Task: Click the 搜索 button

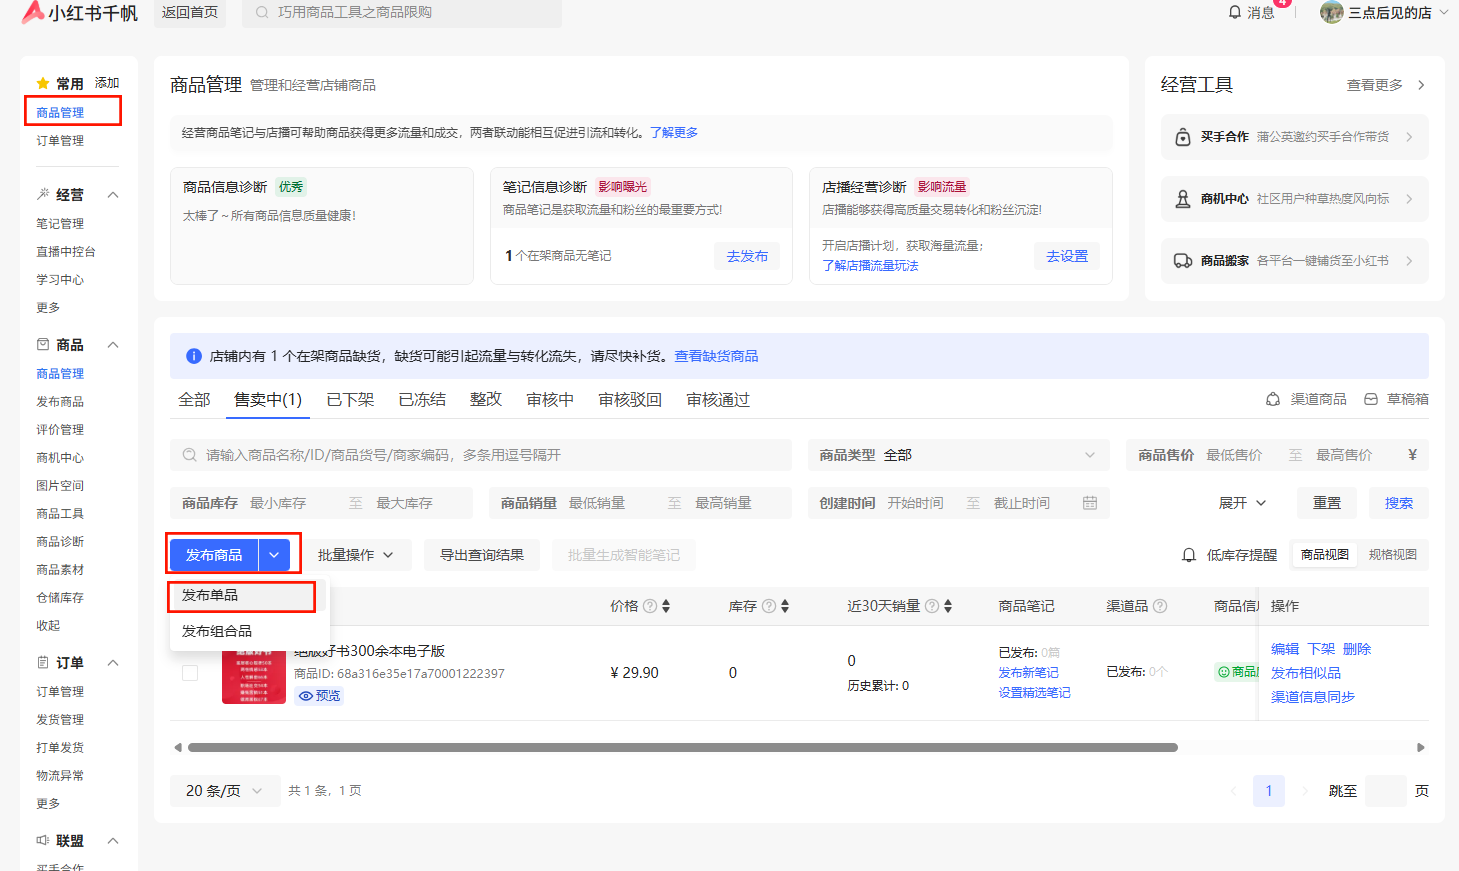Action: click(x=1398, y=503)
